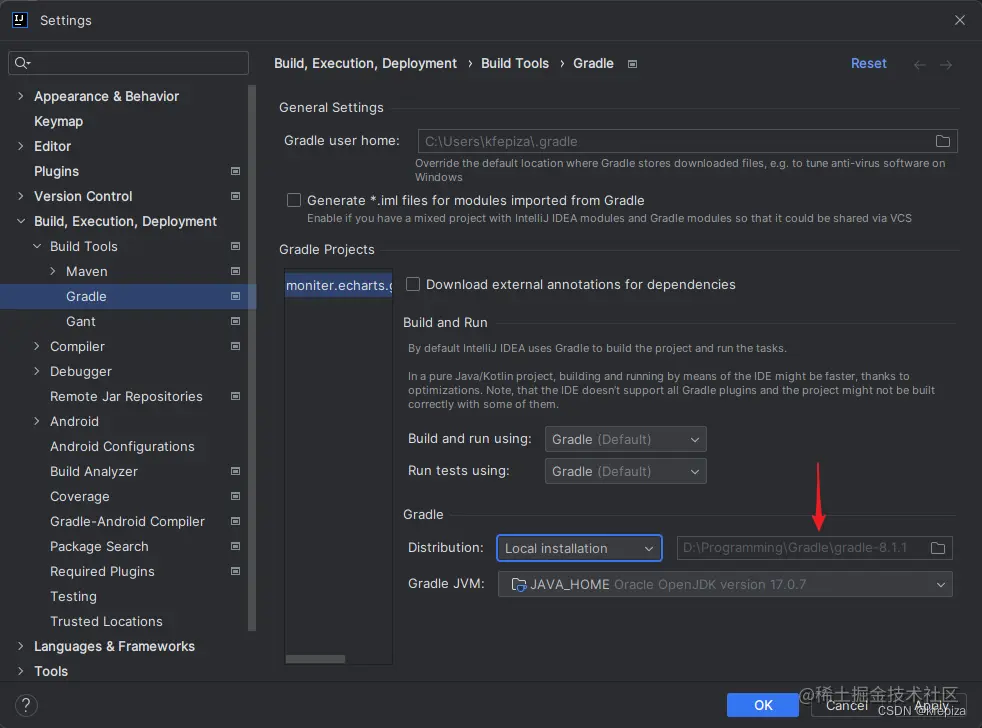This screenshot has width=982, height=728.
Task: Expand the Editor section
Action: pos(21,146)
